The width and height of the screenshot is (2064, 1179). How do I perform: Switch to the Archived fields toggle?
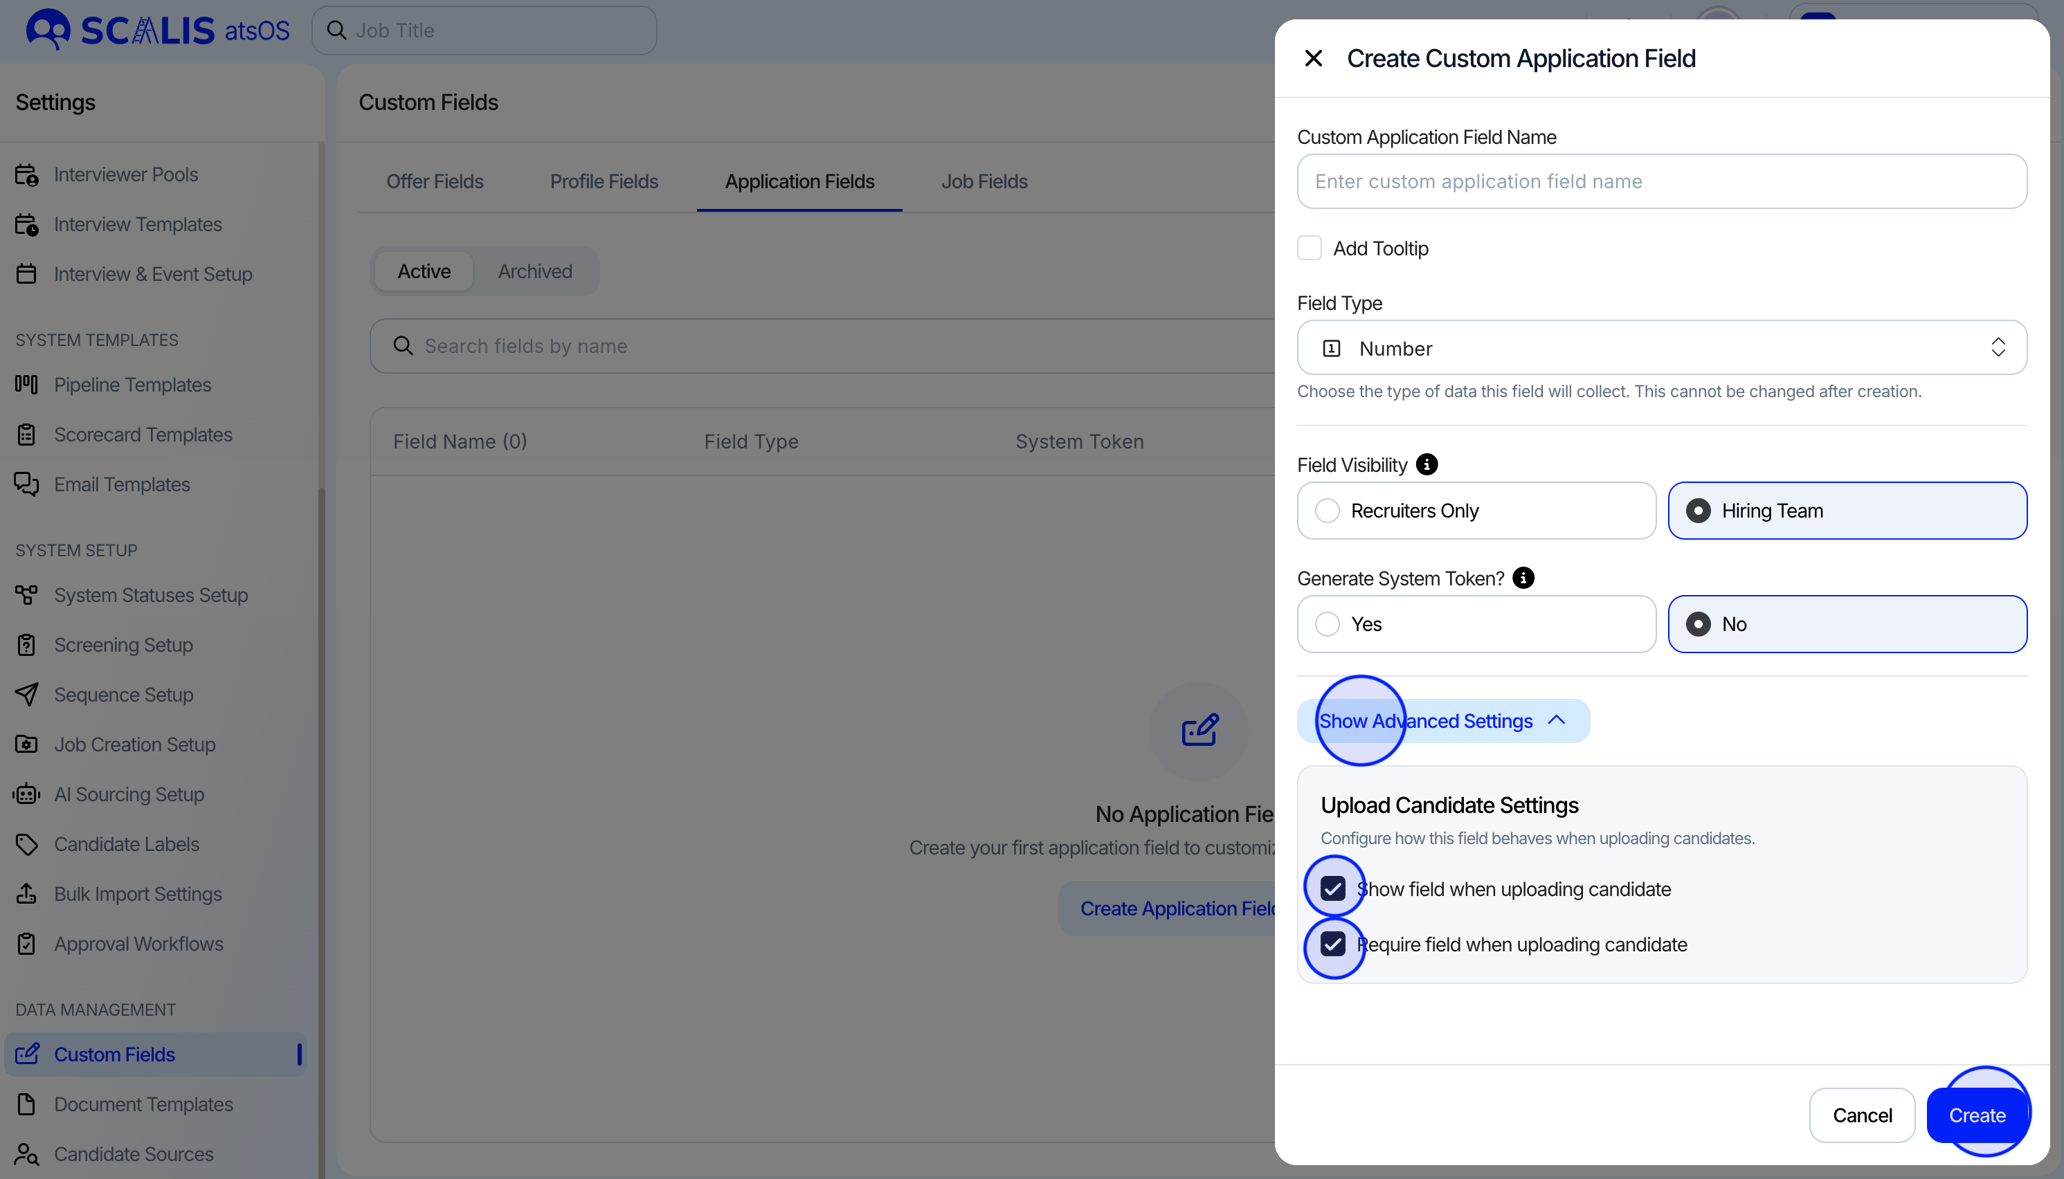pyautogui.click(x=535, y=271)
